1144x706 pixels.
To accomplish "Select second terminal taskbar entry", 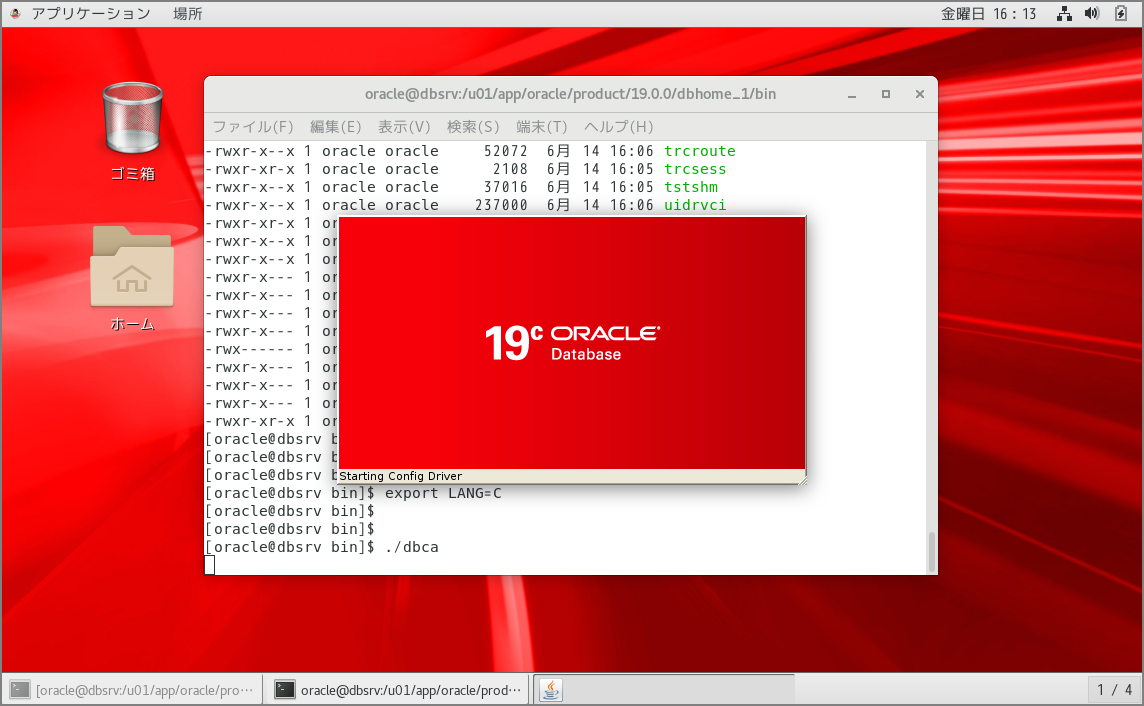I will click(398, 689).
